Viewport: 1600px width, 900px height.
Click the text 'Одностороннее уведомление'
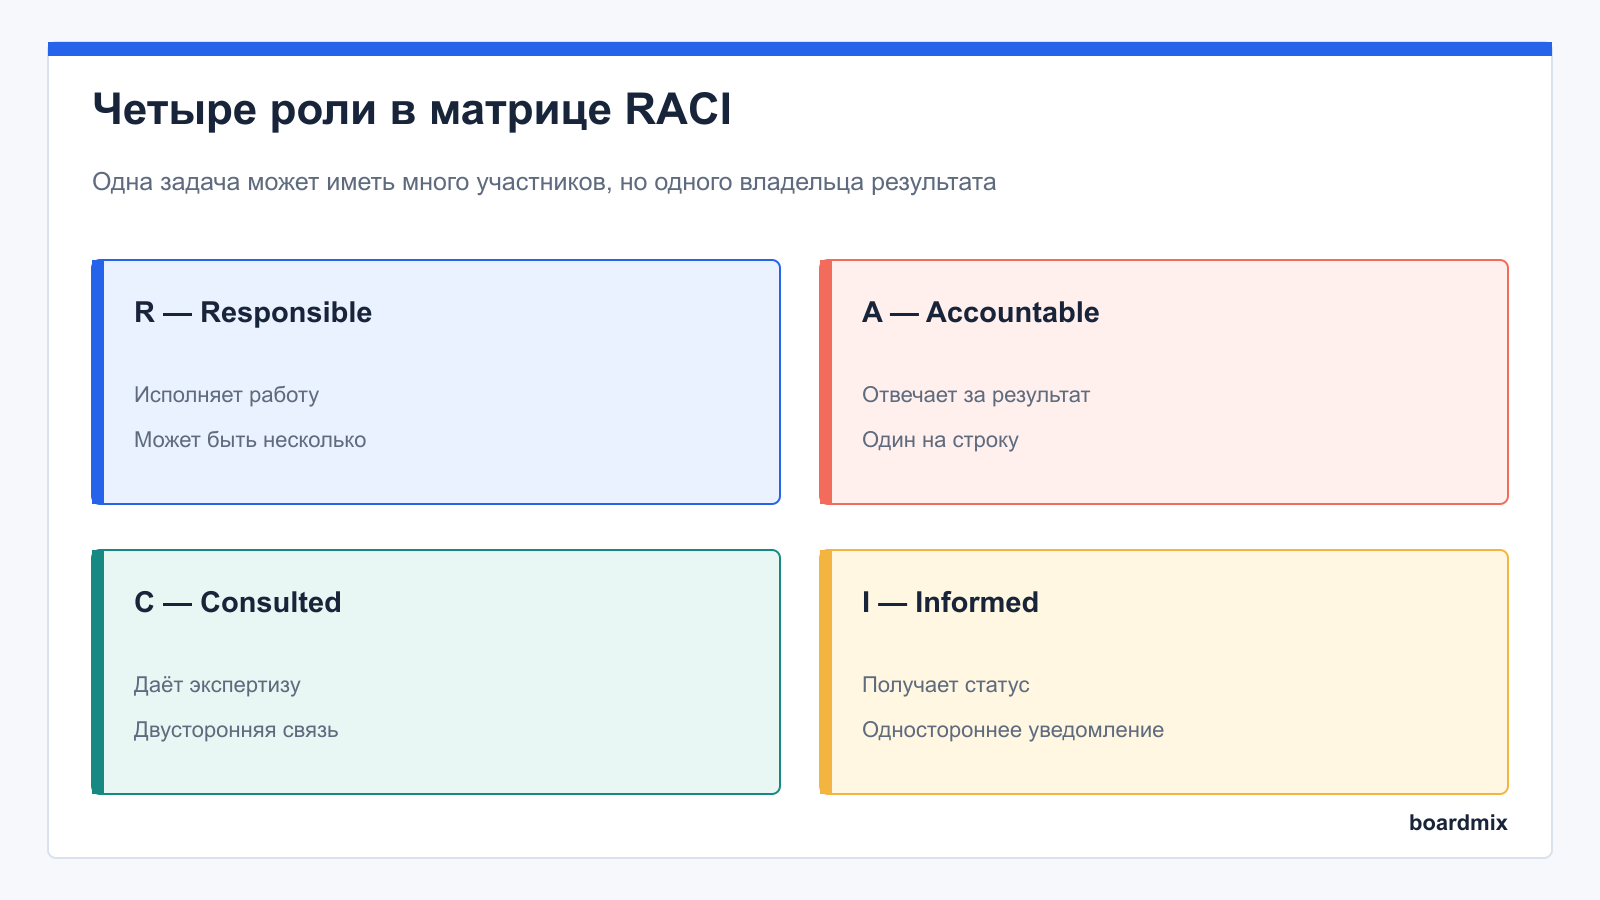click(1013, 730)
